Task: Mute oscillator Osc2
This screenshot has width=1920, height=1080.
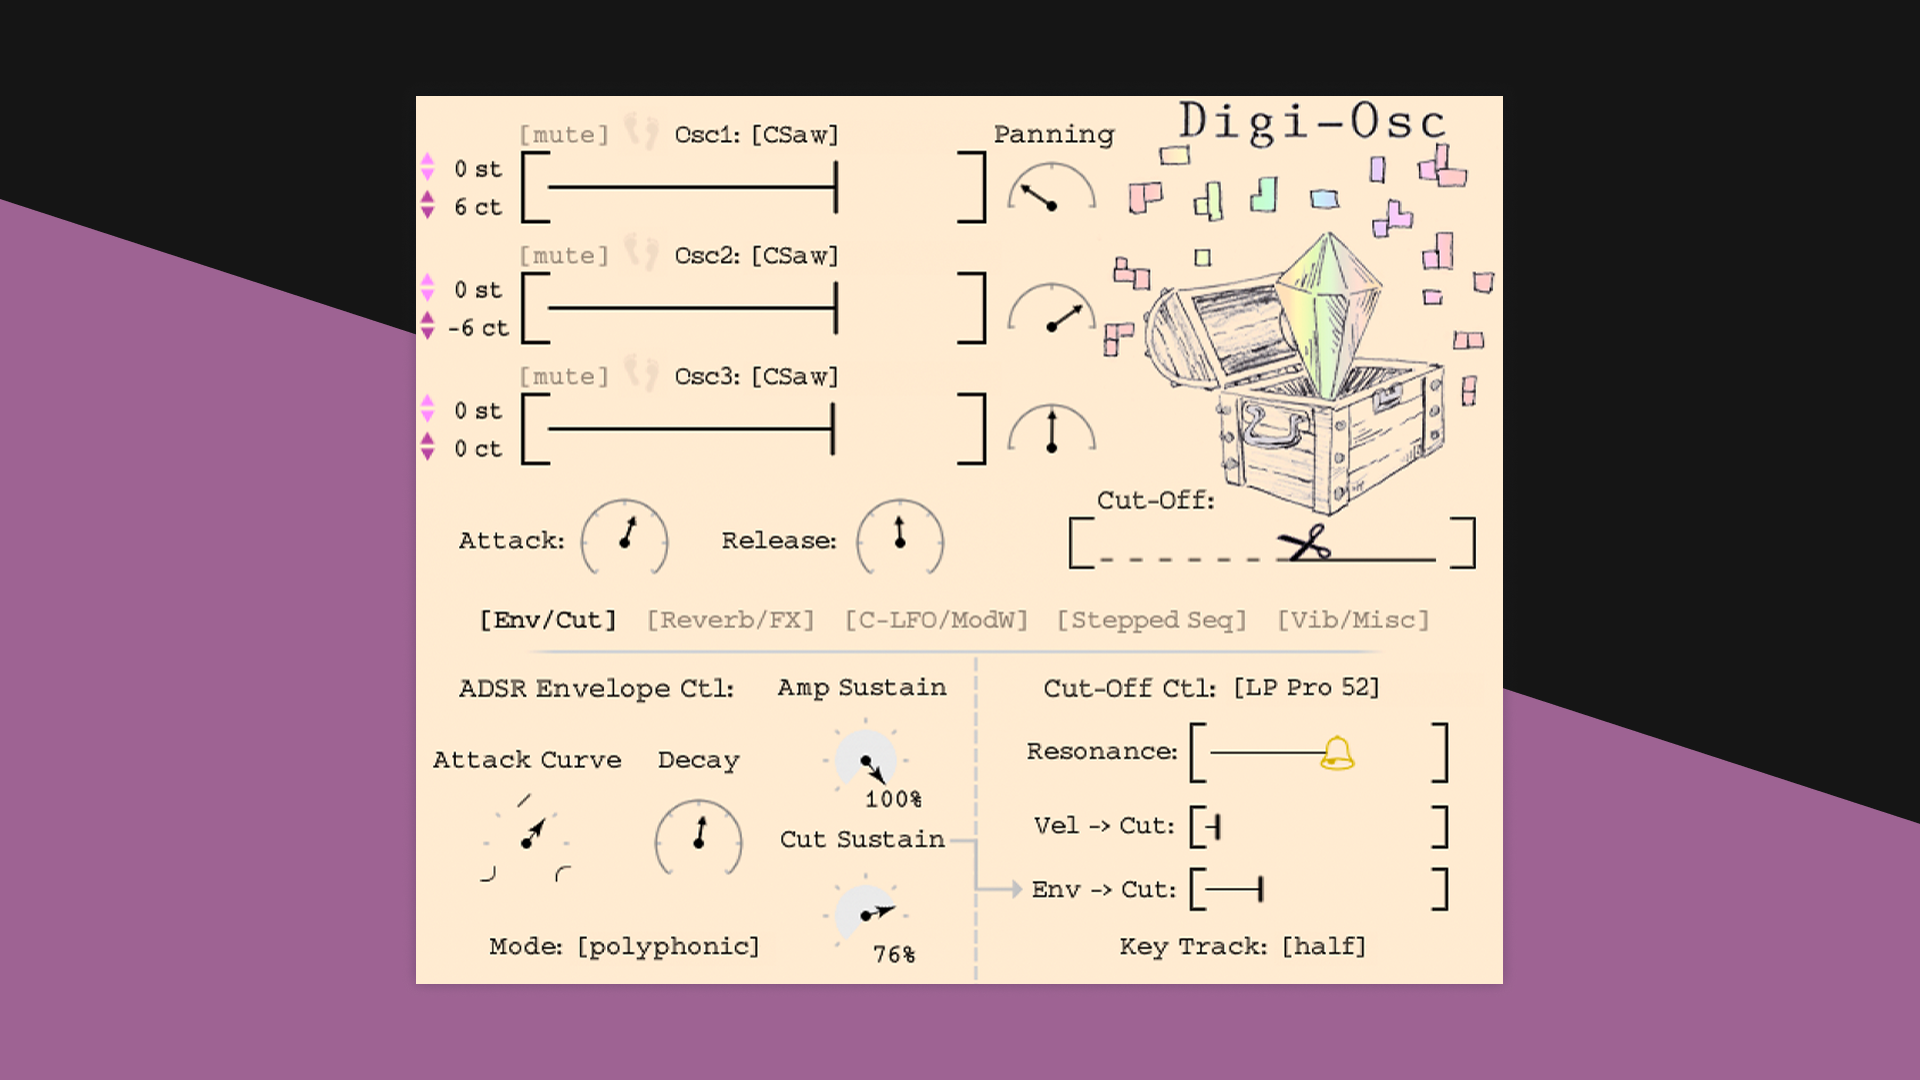Action: pyautogui.click(x=564, y=255)
